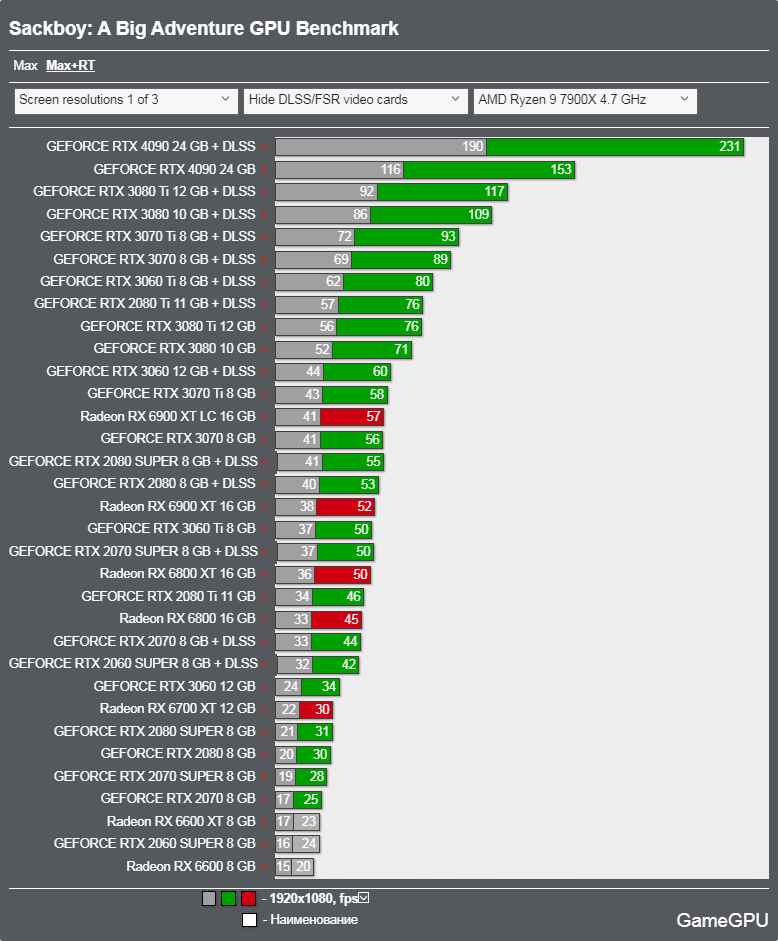Remove GEFORCE RTX 3070 Ti 8 GB row via red X
This screenshot has width=778, height=941.
(263, 394)
